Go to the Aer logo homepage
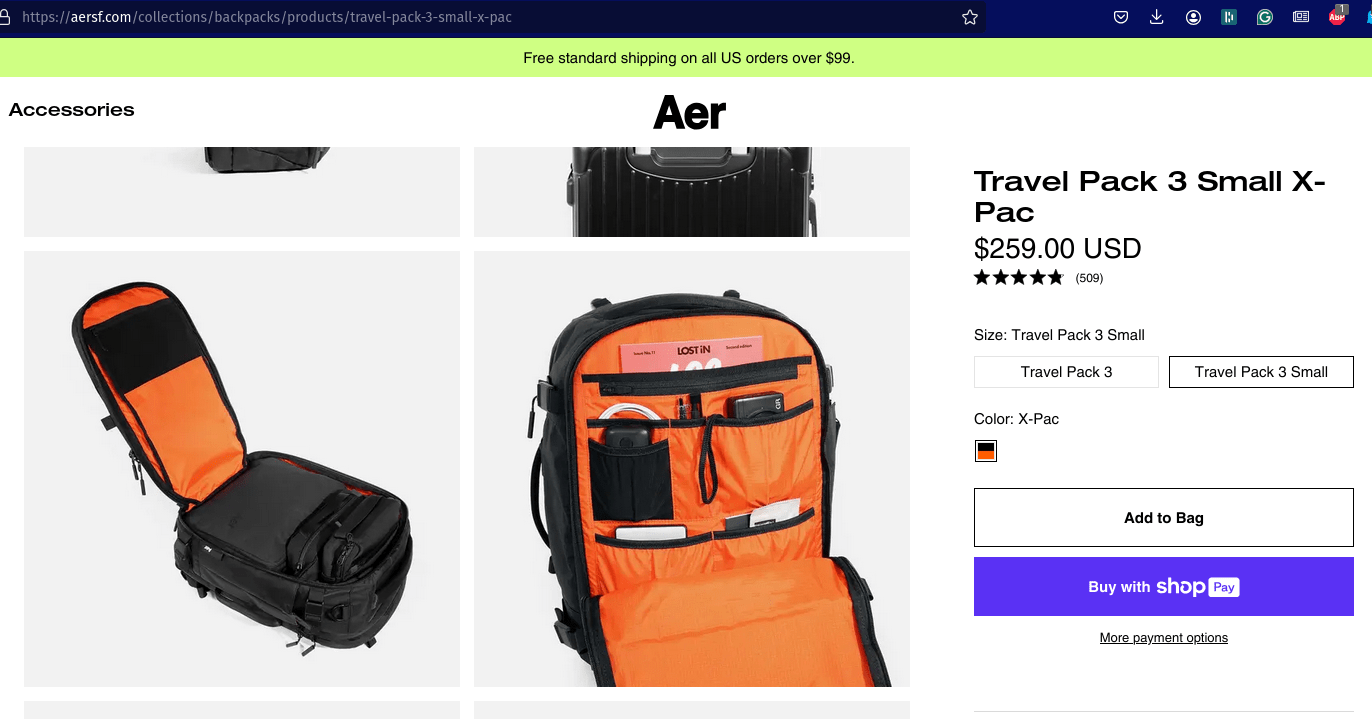Screen dimensions: 1372x719 pyautogui.click(x=690, y=113)
